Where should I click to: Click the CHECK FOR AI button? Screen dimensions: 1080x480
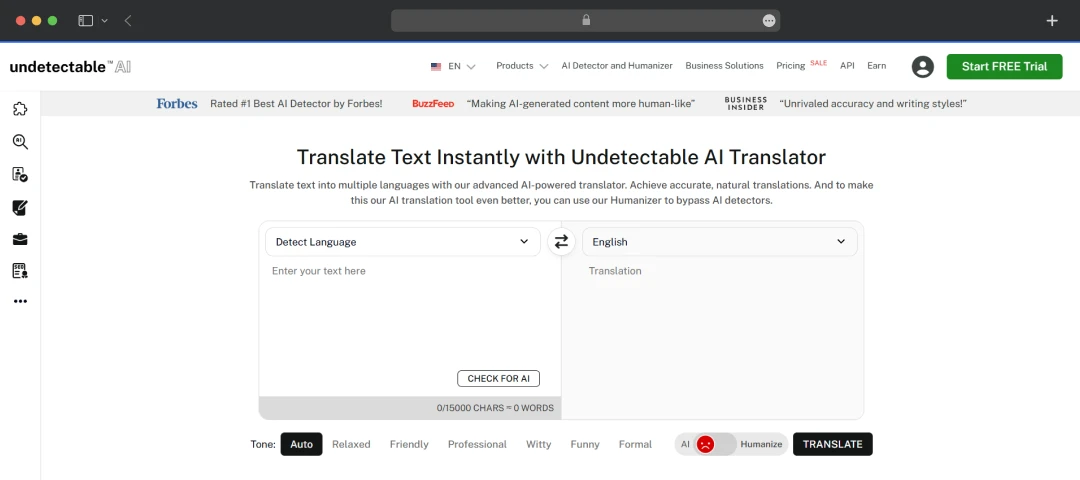coord(499,379)
